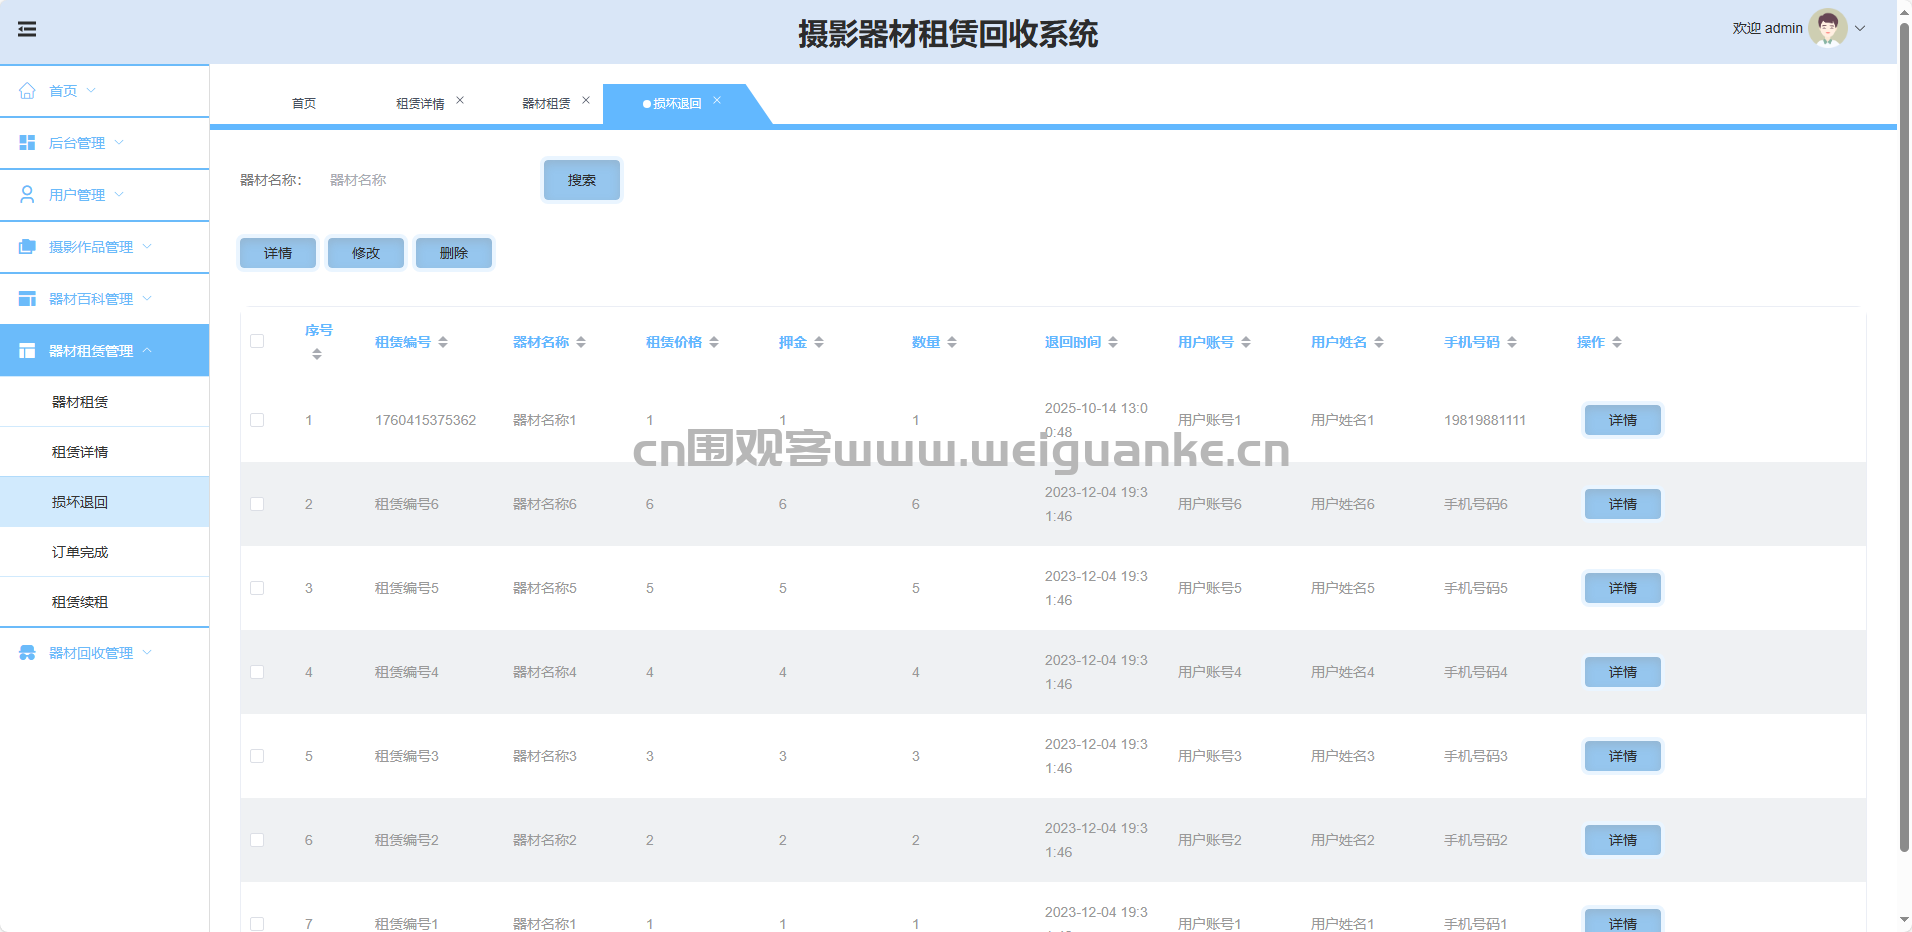This screenshot has width=1912, height=932.
Task: Click the 器材回收管理 sidebar icon
Action: (x=27, y=653)
